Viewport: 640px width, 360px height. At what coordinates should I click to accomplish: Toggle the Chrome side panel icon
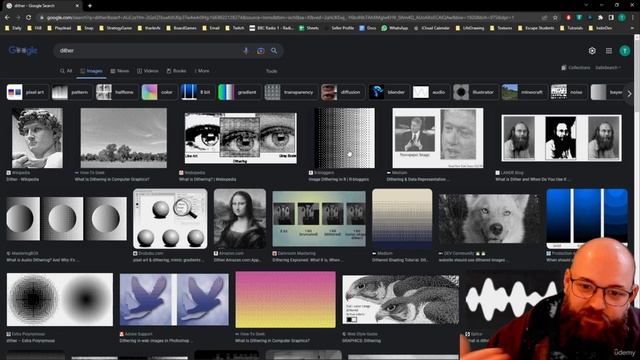611,18
